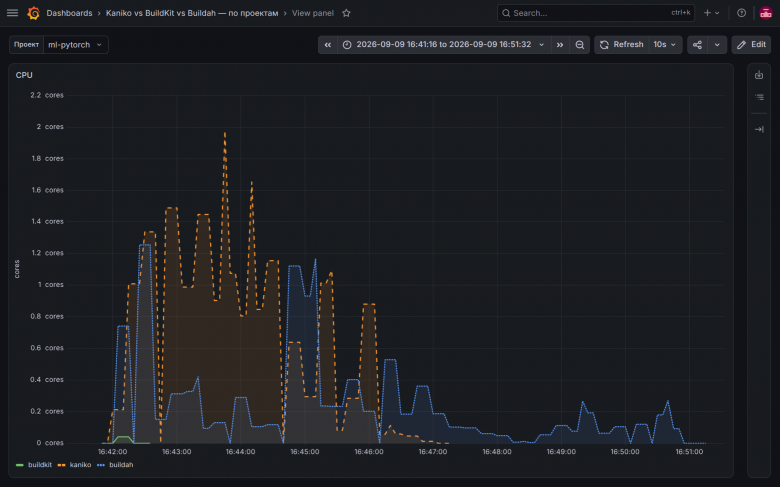Click the outline list icon in right sidebar
The image size is (780, 487).
[759, 97]
